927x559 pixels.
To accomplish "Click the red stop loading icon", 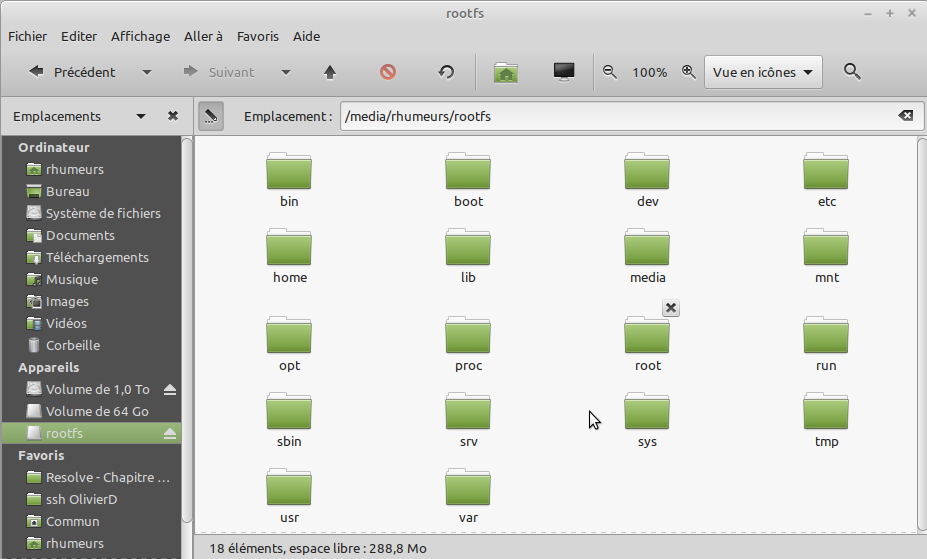I will click(x=388, y=72).
